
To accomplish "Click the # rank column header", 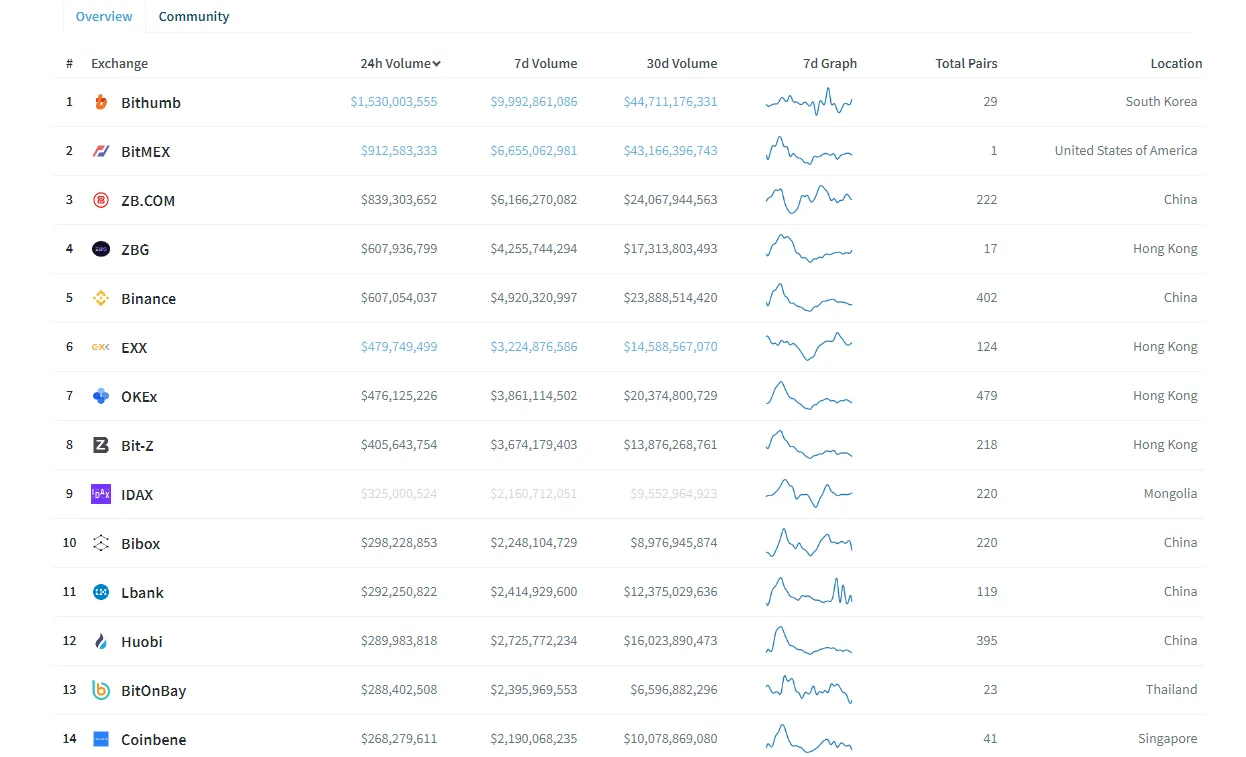I will tap(69, 63).
